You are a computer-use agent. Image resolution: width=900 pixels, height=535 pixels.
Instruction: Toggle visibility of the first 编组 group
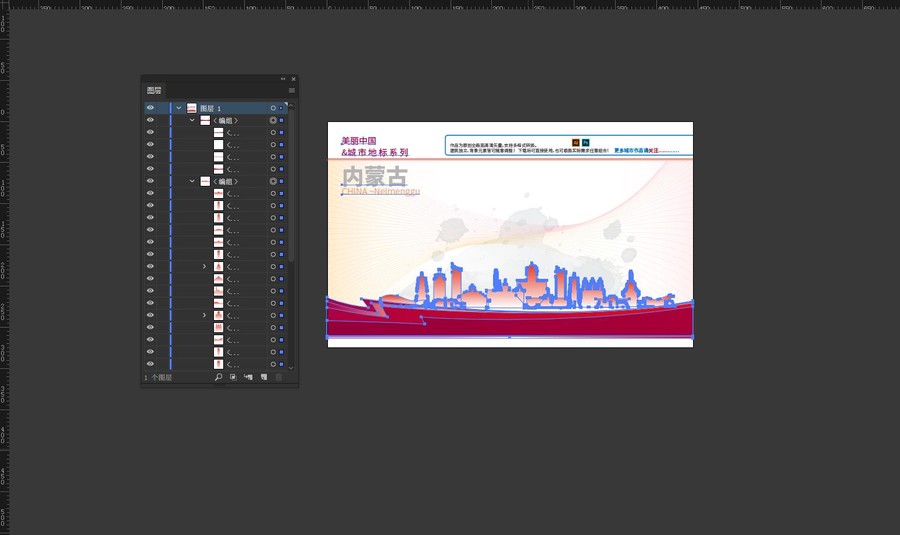[150, 121]
